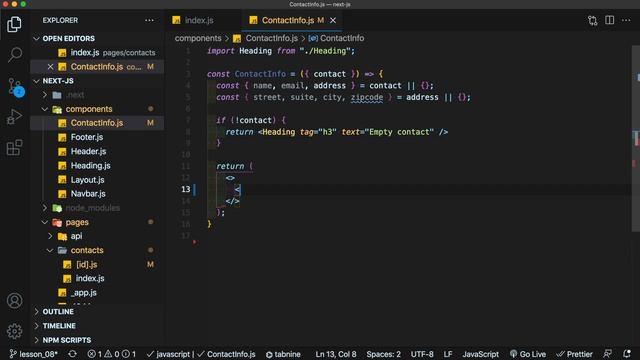Open Explorer's more actions ellipsis

(x=149, y=20)
